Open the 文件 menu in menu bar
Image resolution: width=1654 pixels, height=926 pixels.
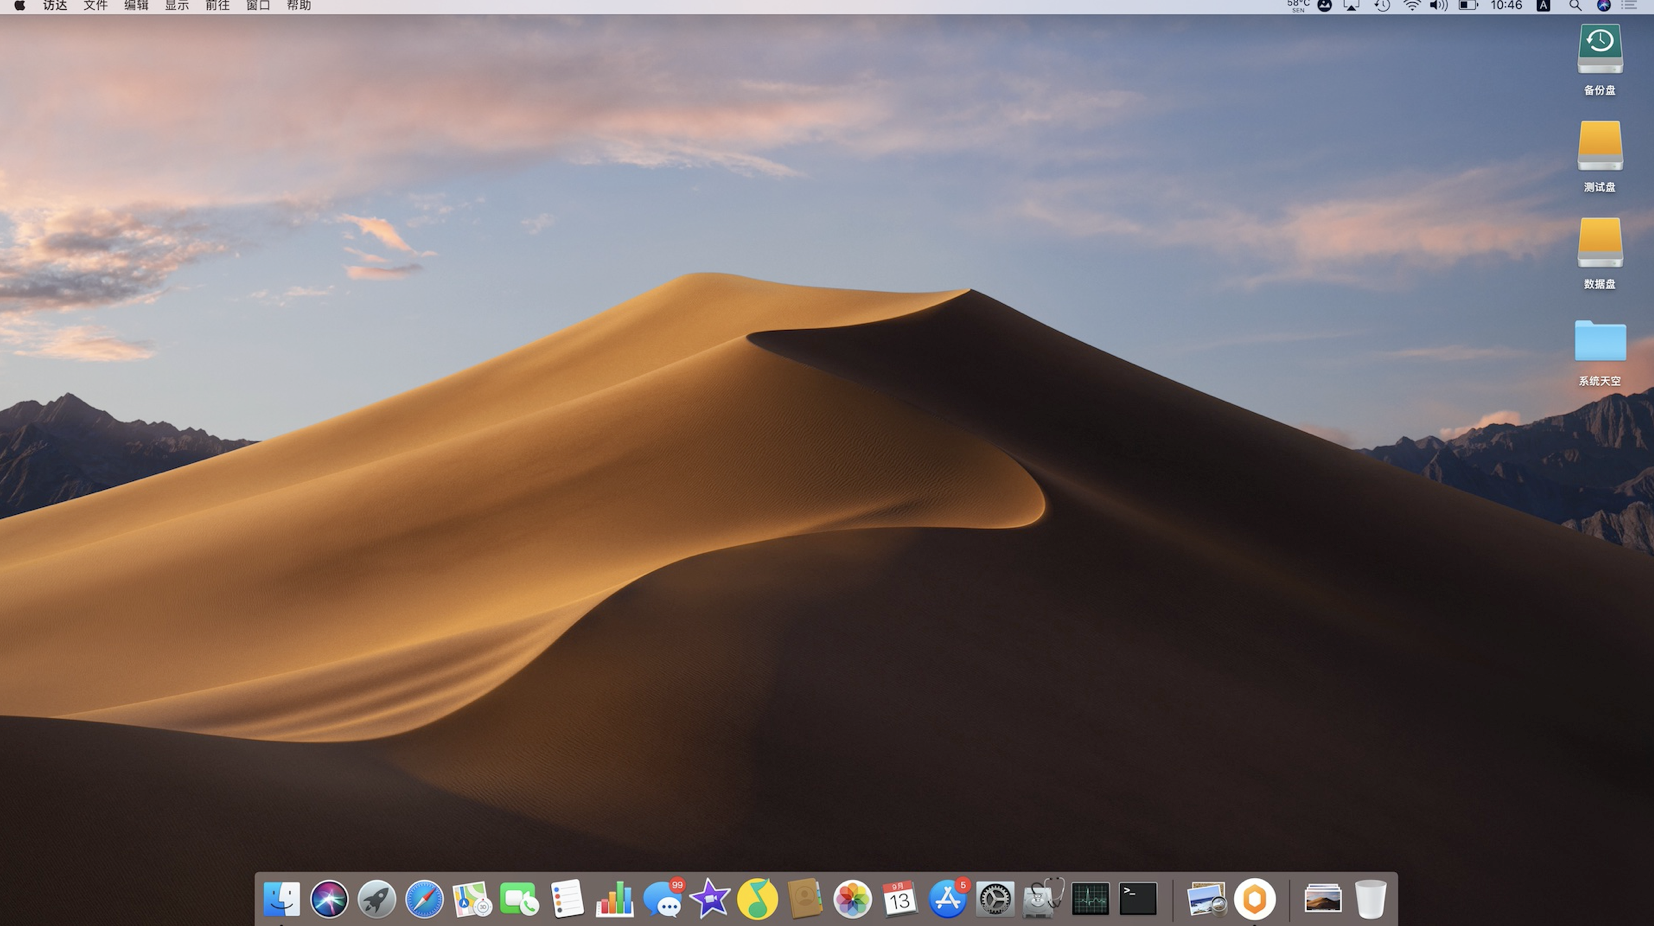click(x=95, y=6)
